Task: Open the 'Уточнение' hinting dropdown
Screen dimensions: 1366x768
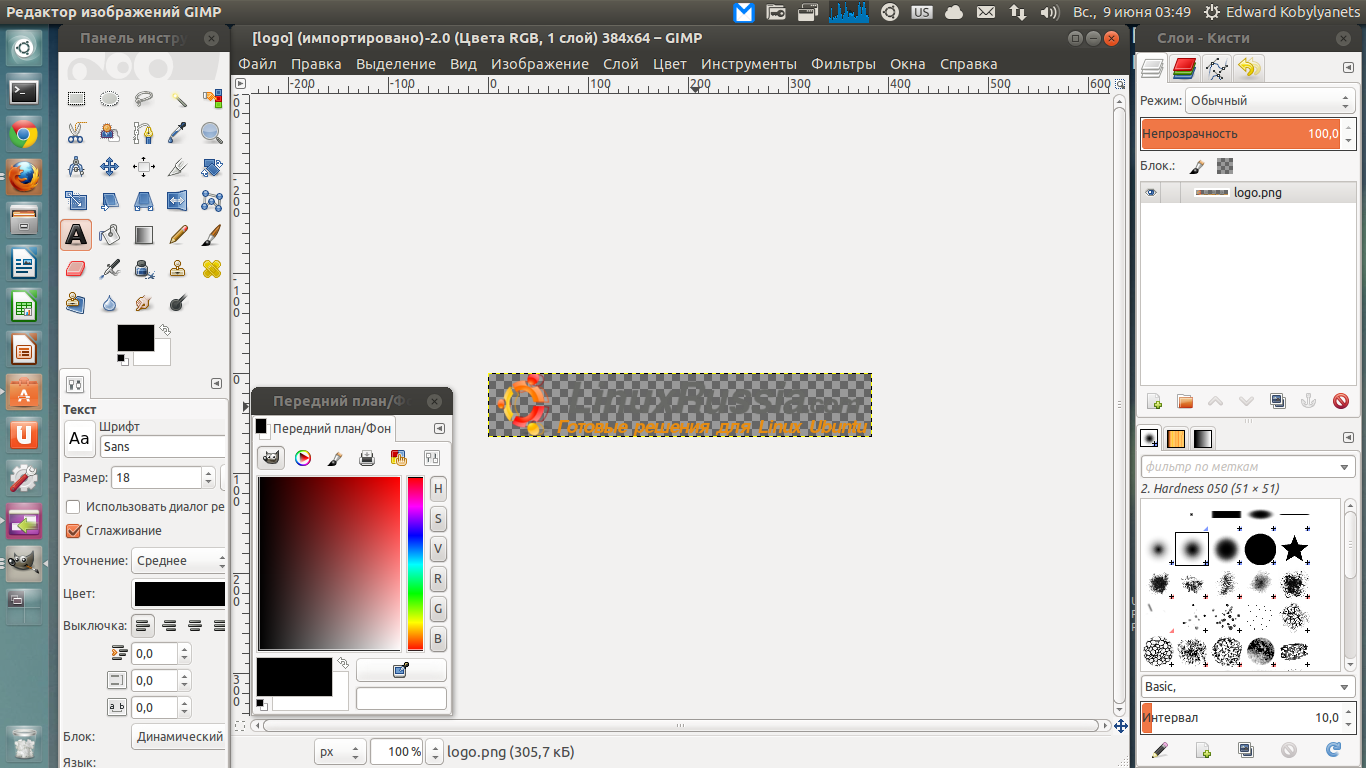Action: tap(180, 561)
